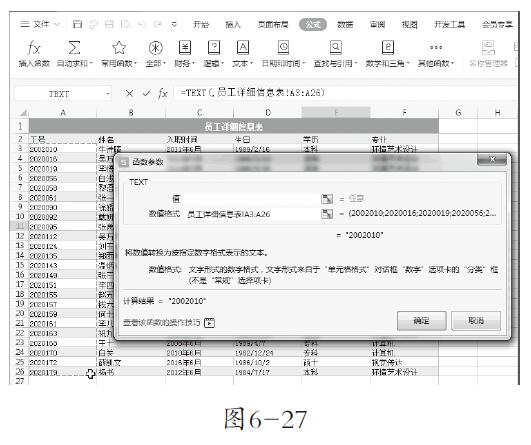Click the formula bar cancel X icon
The height and width of the screenshot is (445, 531).
(x=129, y=93)
